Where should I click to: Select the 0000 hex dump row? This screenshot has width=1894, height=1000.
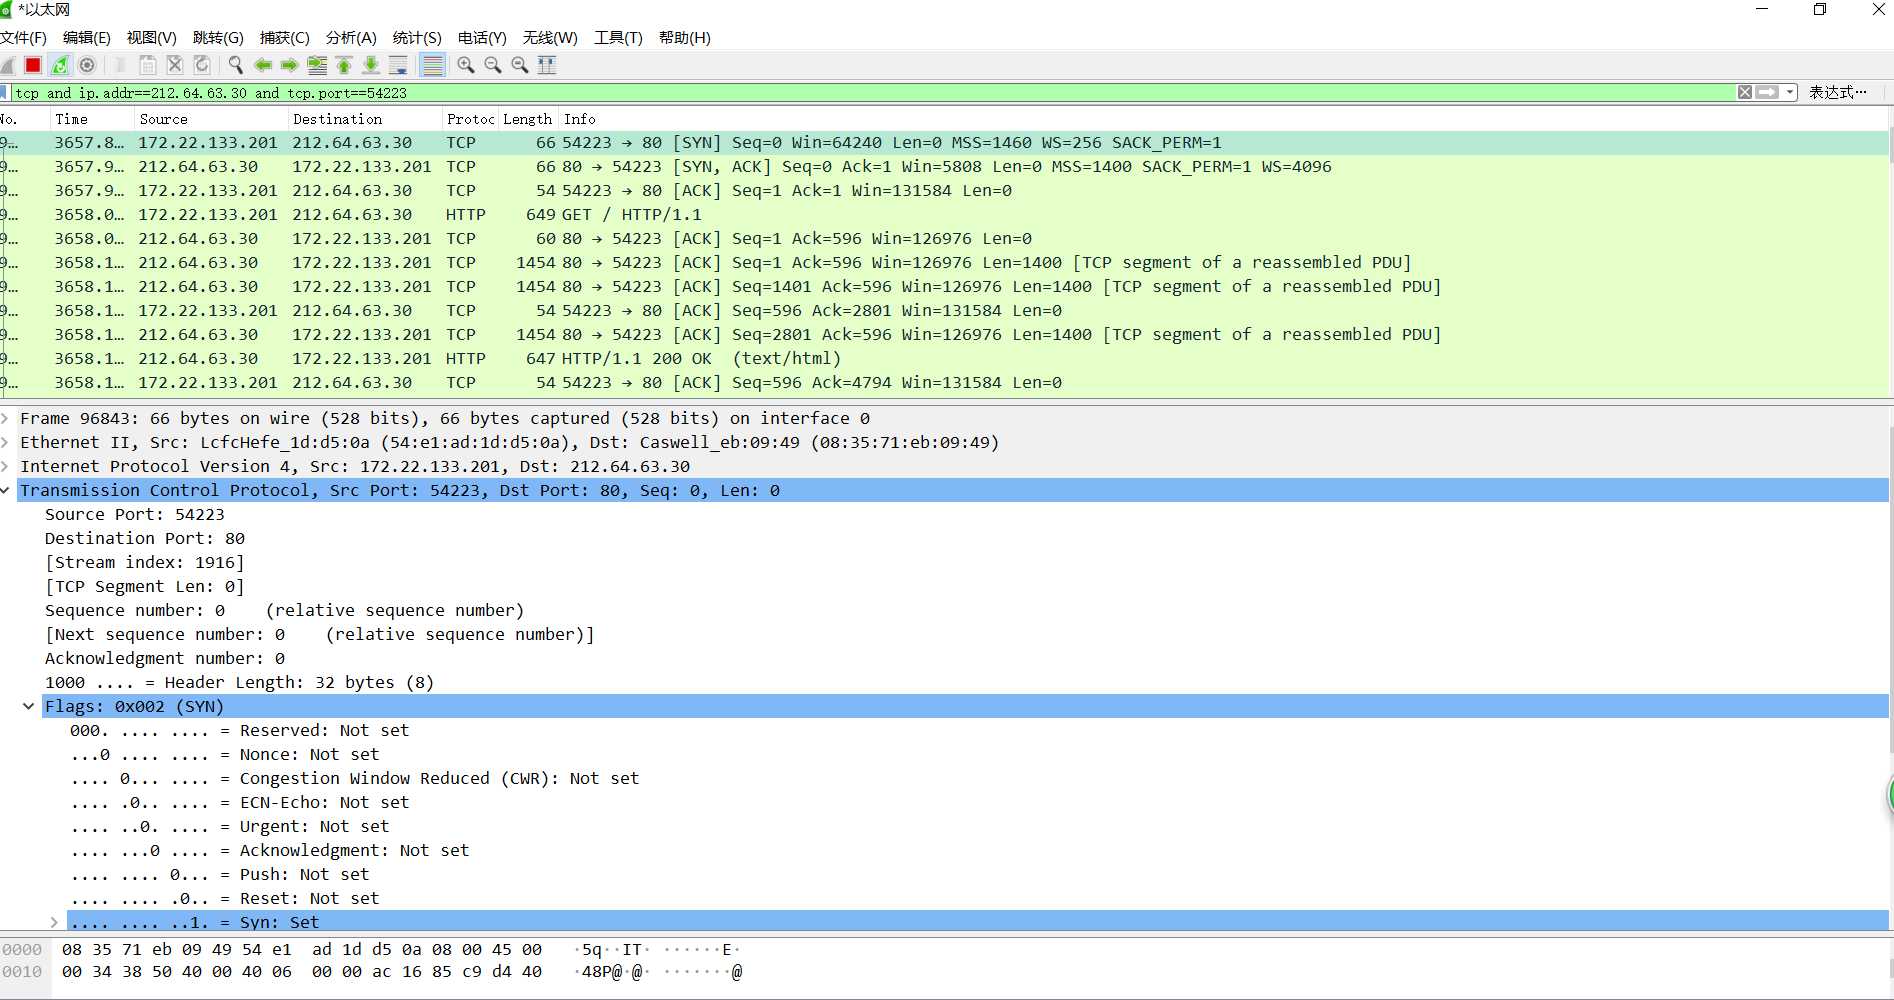tap(370, 949)
